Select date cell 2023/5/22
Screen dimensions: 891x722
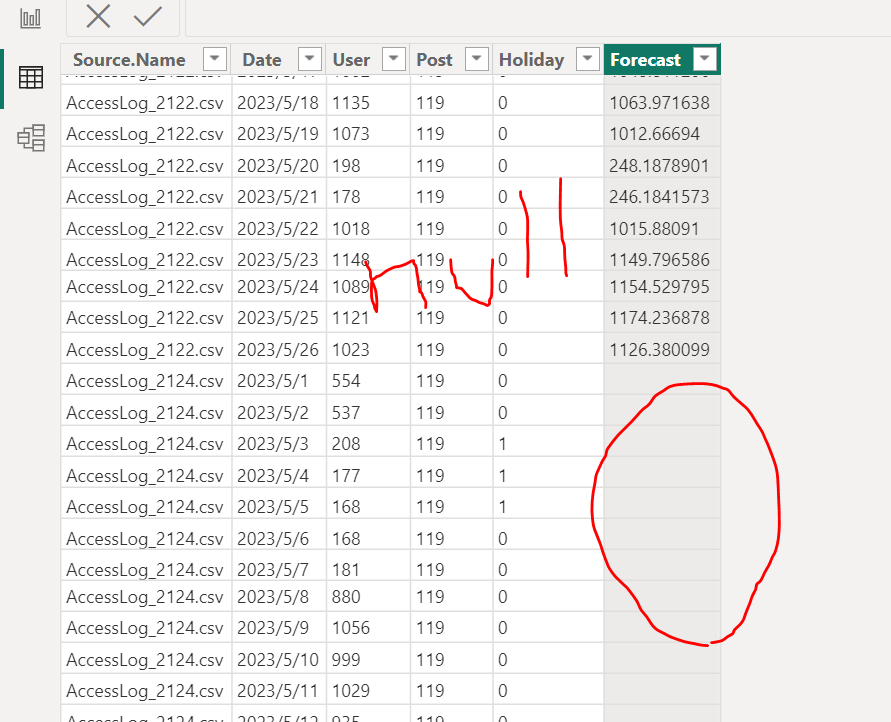pos(277,229)
